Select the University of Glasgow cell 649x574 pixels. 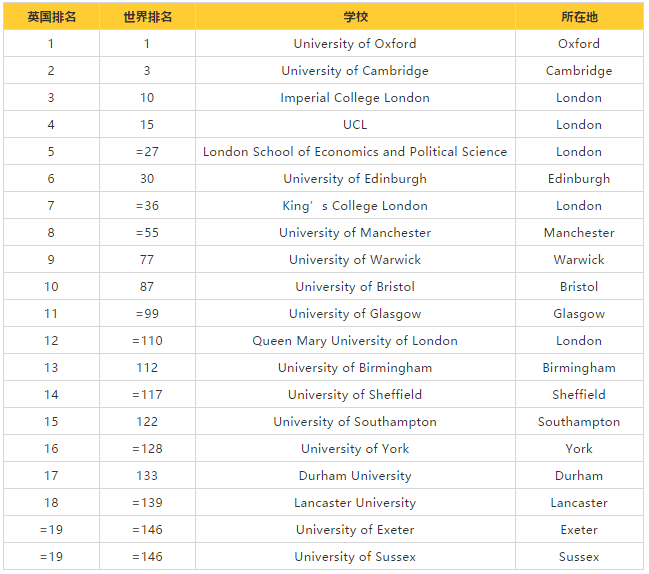(x=355, y=314)
